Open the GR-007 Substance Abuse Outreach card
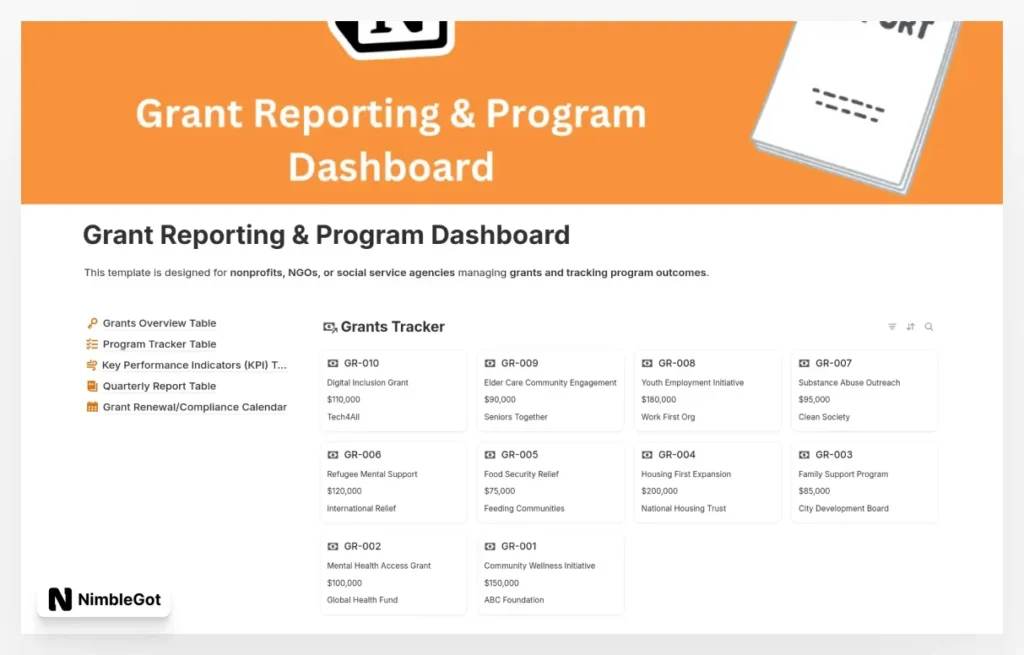This screenshot has width=1024, height=655. point(864,390)
